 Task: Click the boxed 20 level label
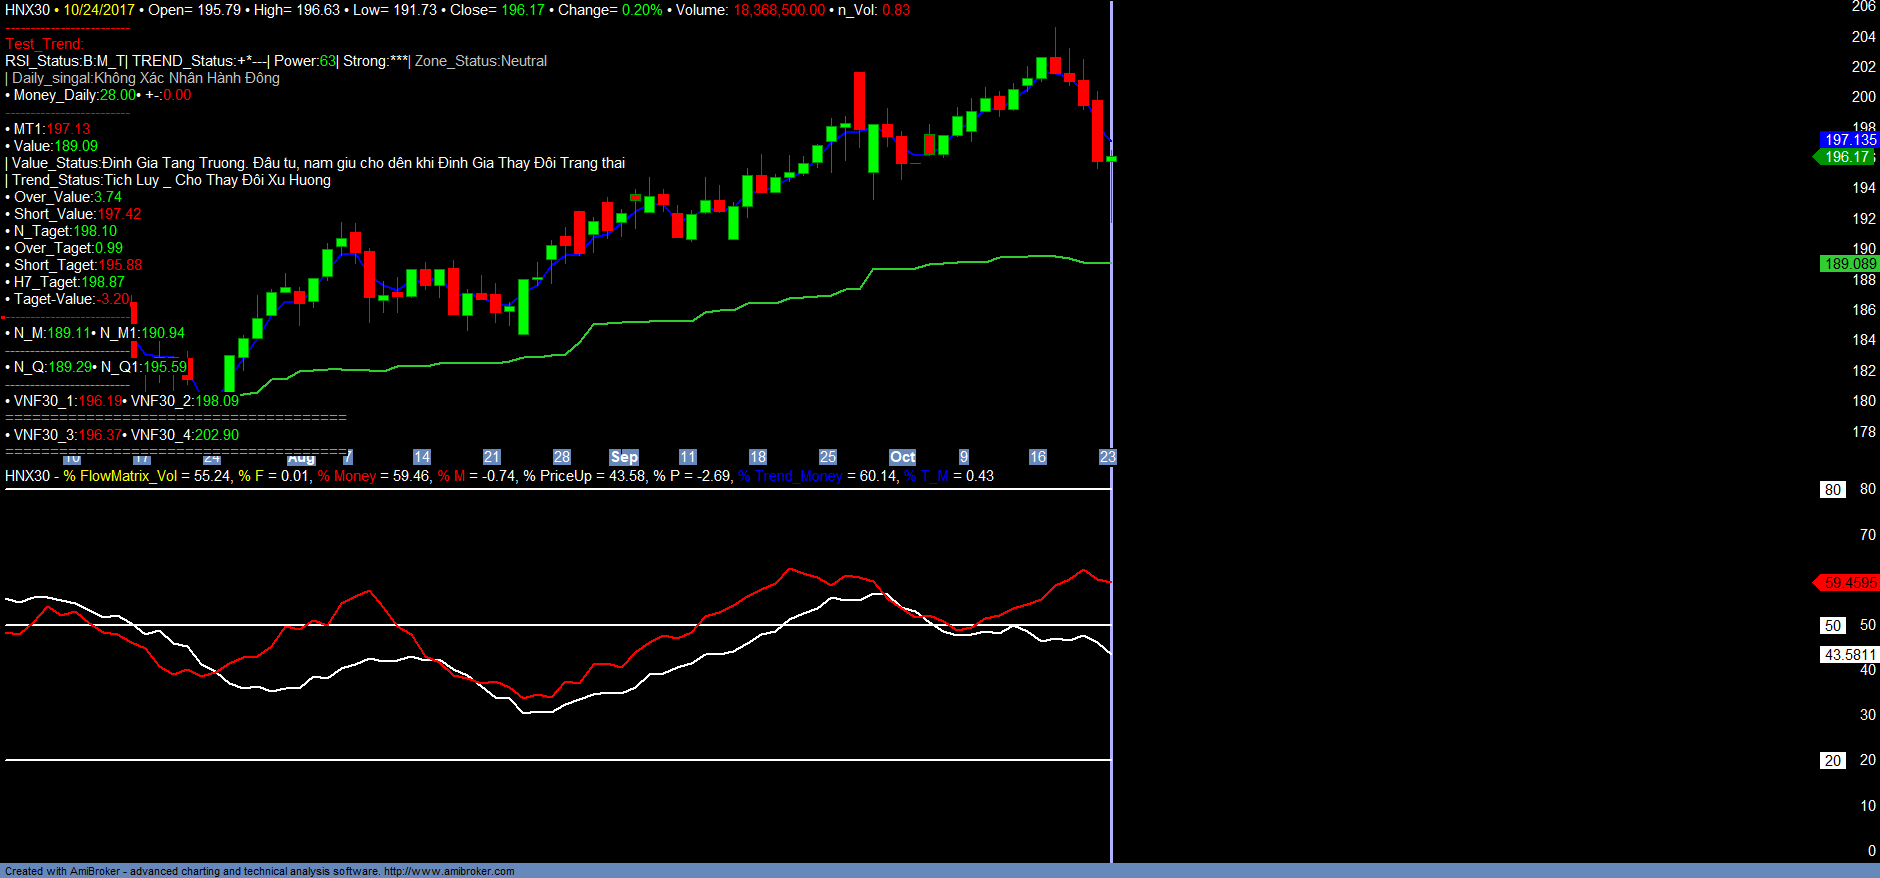coord(1832,761)
